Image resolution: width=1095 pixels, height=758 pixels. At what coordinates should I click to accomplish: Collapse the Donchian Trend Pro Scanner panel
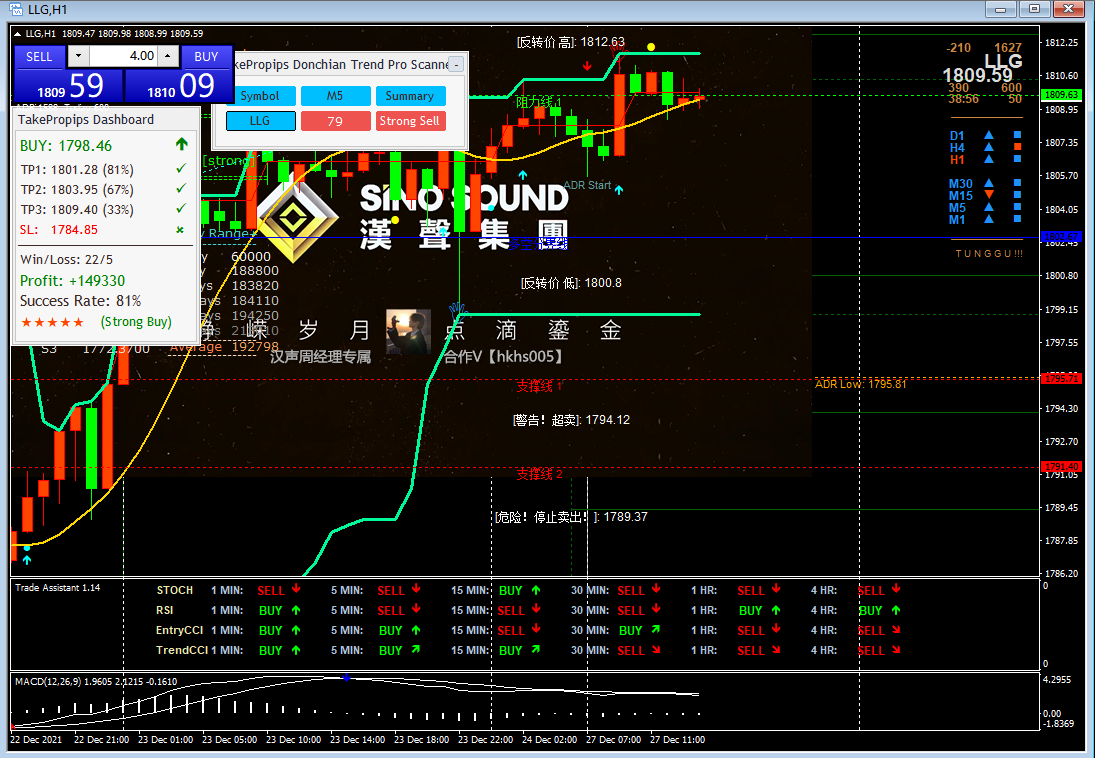pos(456,65)
